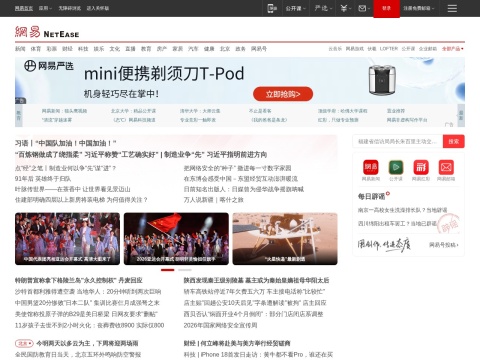Screen dimensions: 480x360
Task: Open the 网易号 navigation tab
Action: [x=259, y=49]
